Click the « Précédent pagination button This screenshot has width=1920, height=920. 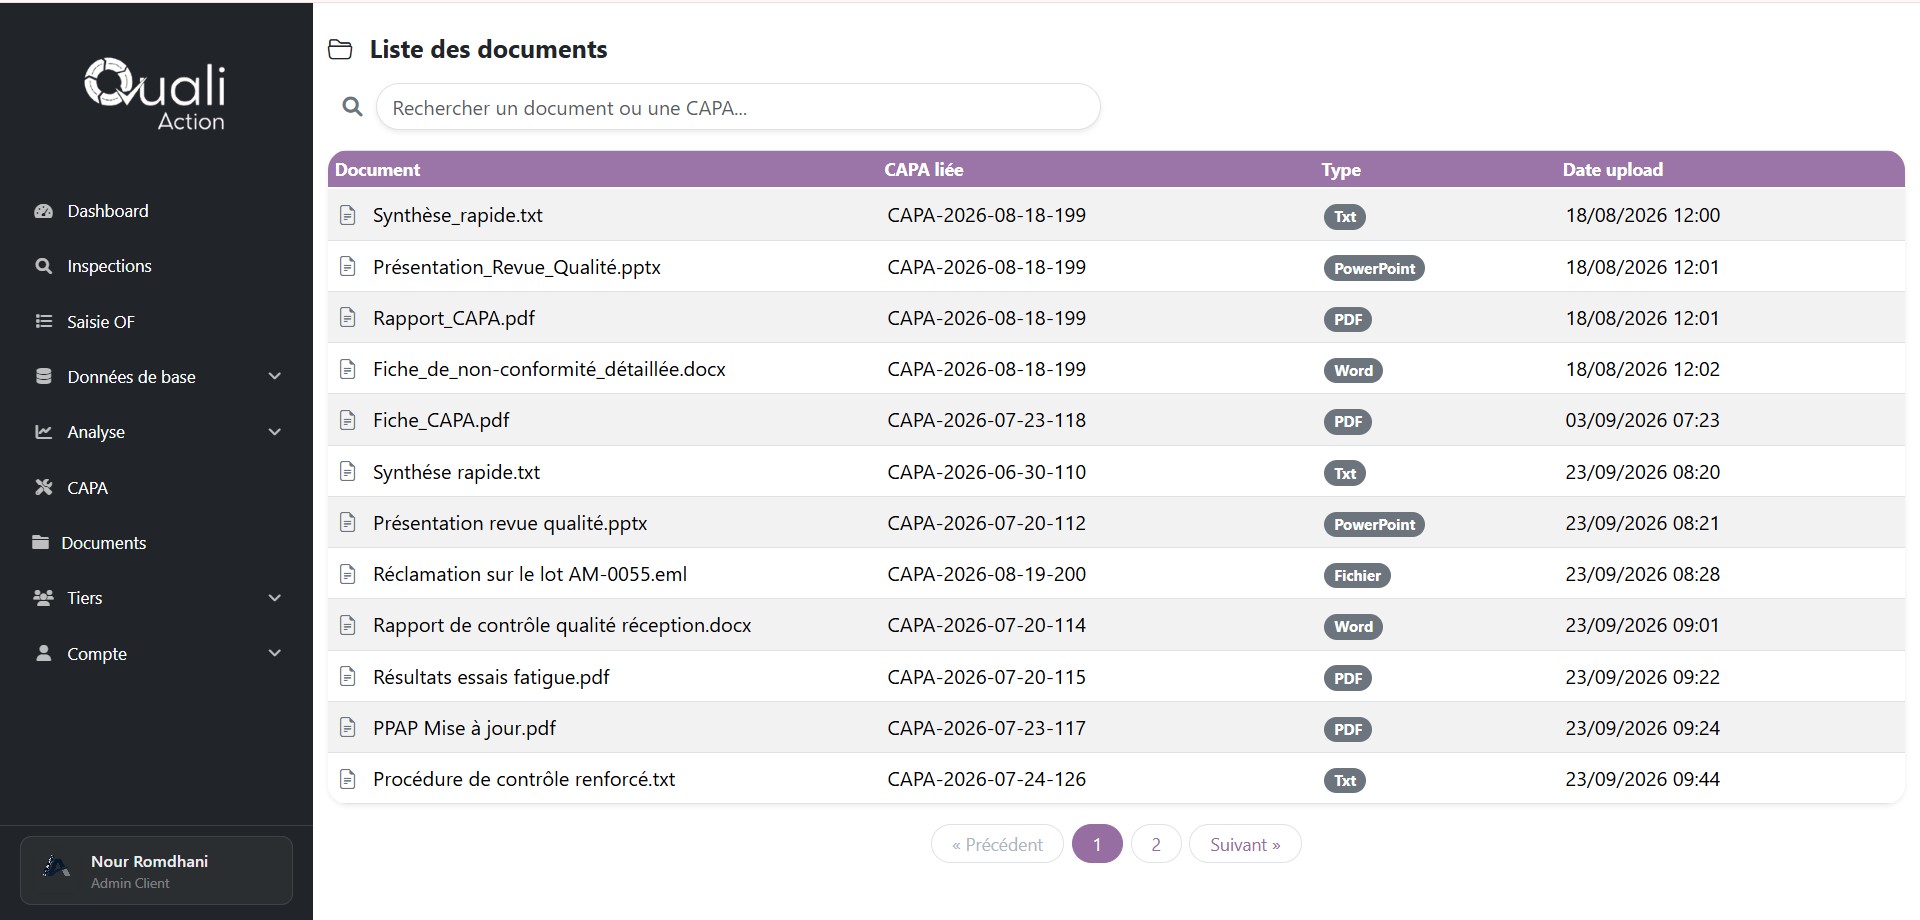(997, 844)
